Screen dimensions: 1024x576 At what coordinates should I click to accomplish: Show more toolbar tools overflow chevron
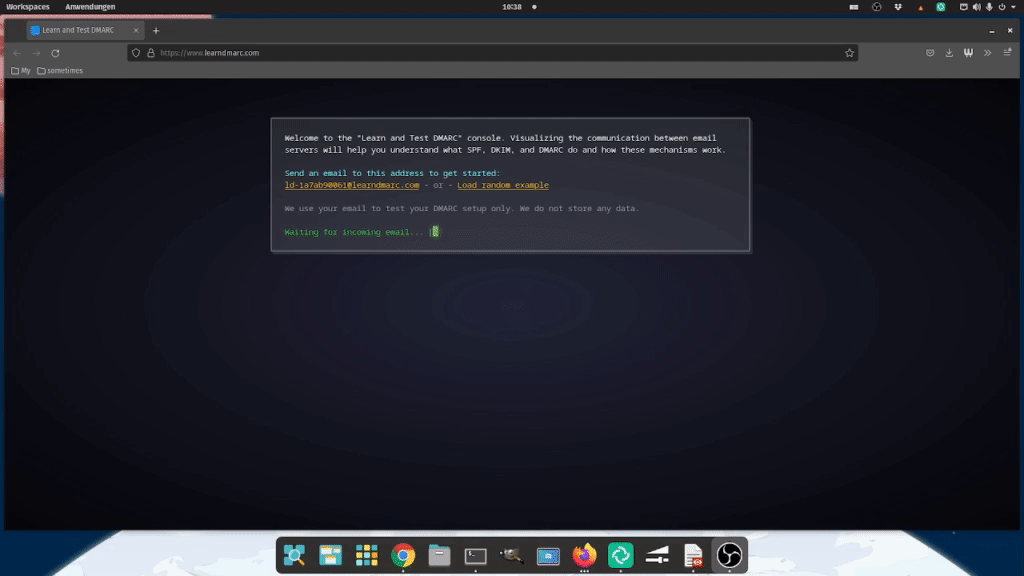[987, 53]
